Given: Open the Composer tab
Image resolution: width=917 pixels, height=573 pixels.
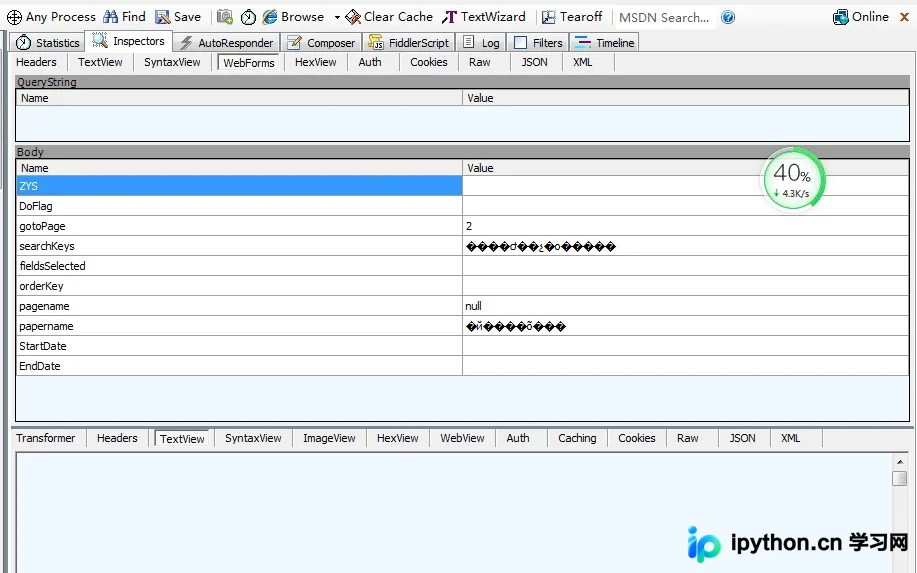Looking at the screenshot, I should 321,43.
